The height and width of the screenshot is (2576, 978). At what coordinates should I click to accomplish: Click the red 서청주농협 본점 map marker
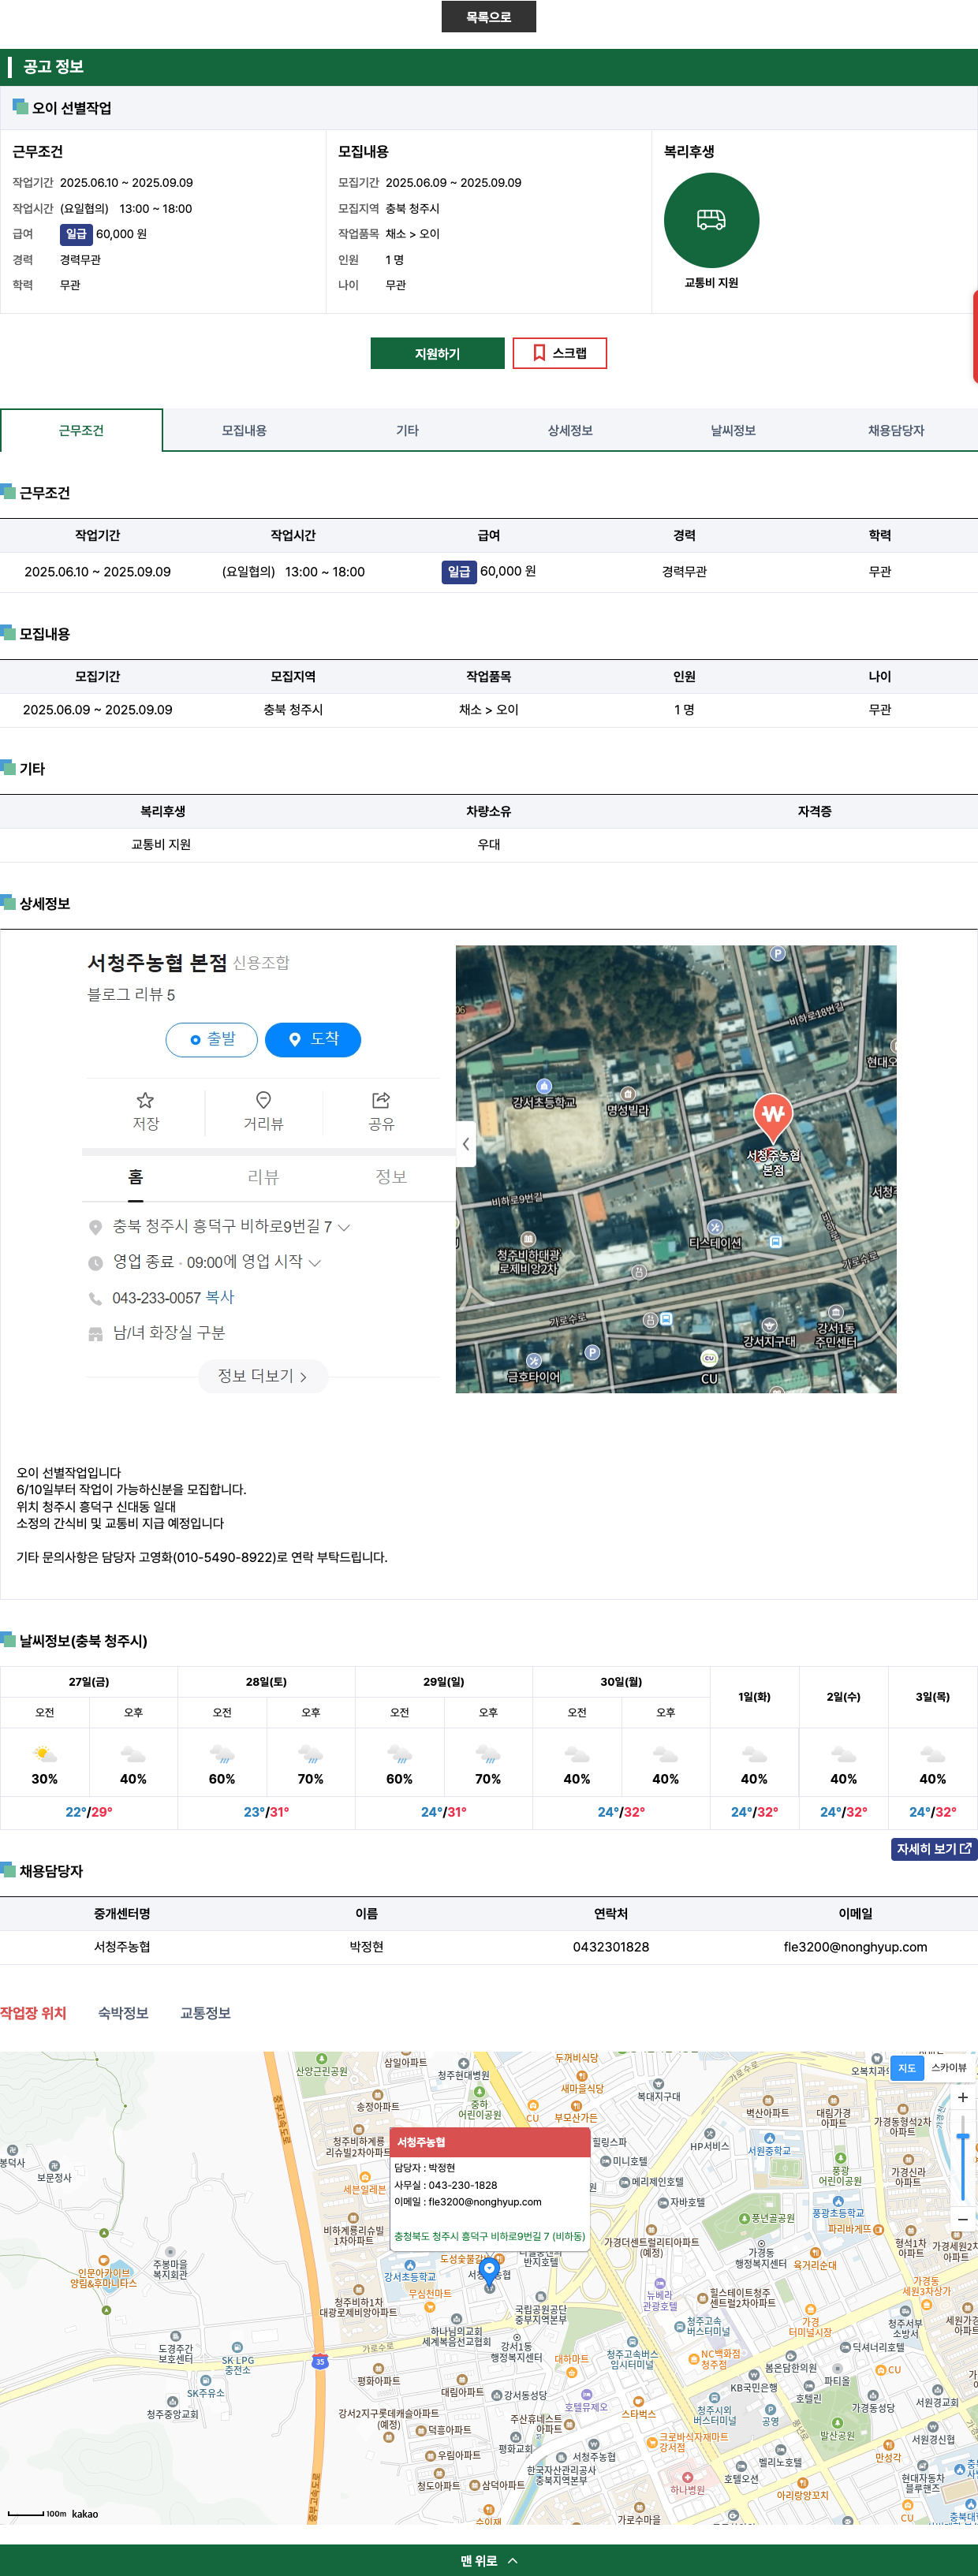click(773, 1118)
